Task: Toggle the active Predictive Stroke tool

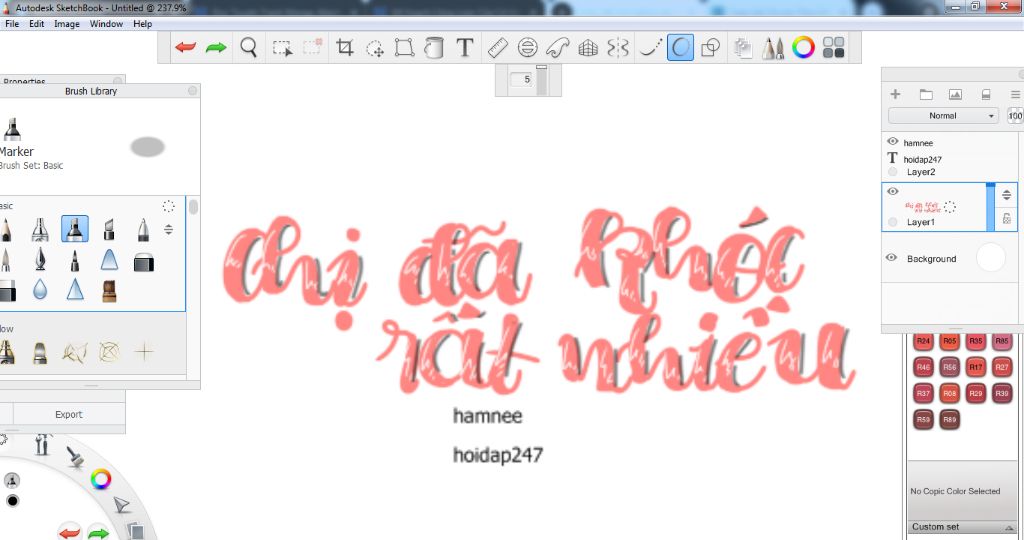Action: [680, 47]
